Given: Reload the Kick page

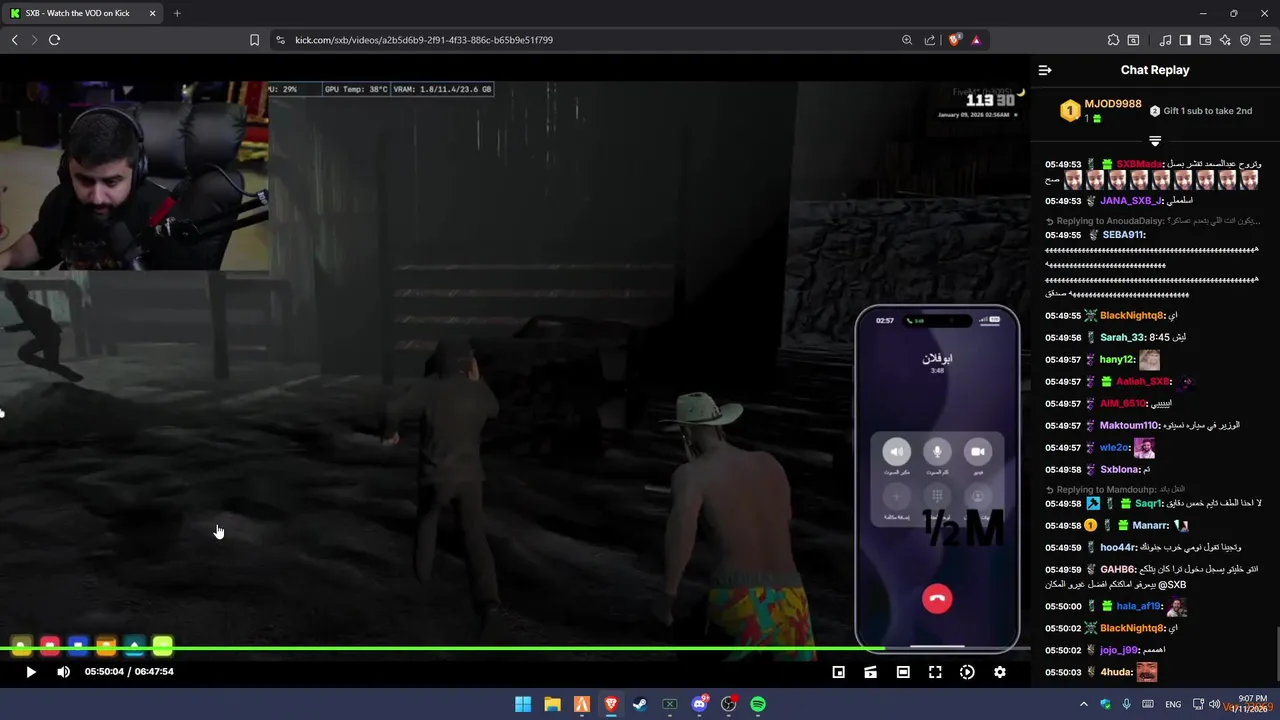Looking at the screenshot, I should coord(55,40).
